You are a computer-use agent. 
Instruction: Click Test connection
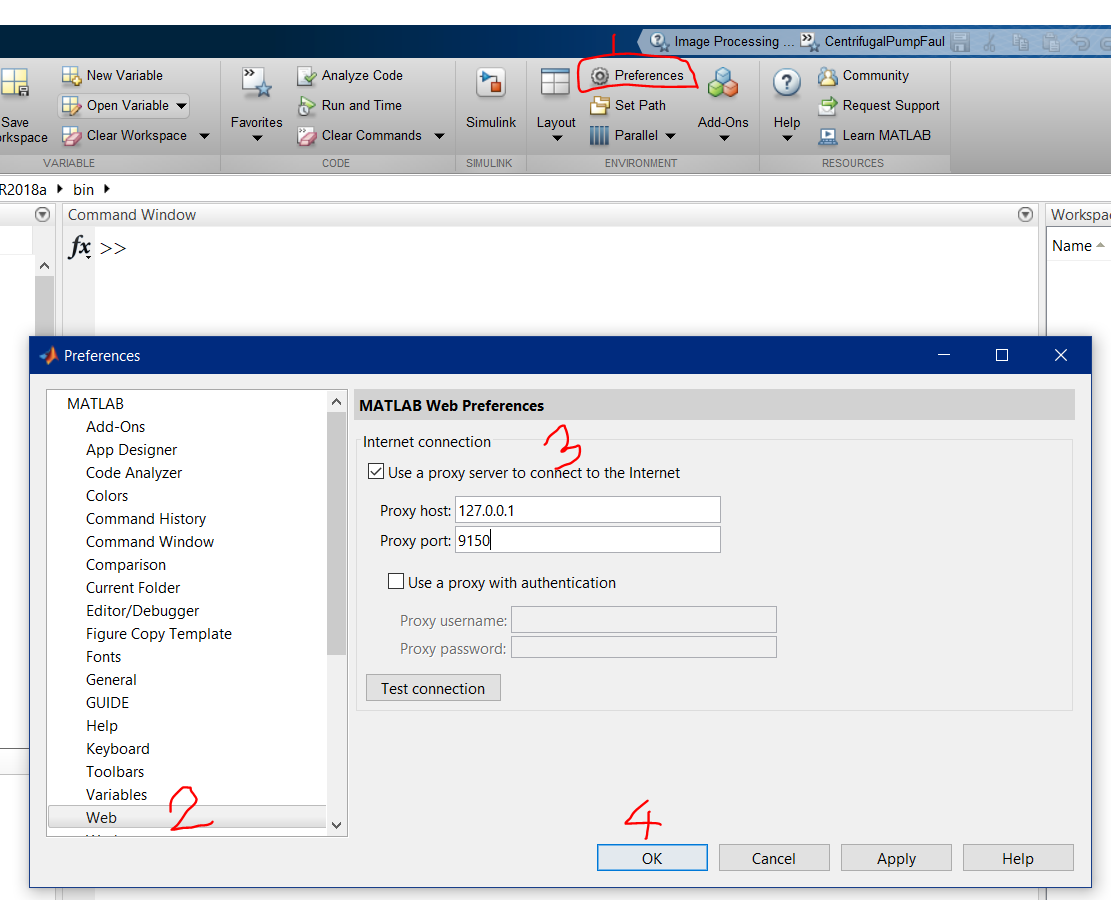(433, 688)
